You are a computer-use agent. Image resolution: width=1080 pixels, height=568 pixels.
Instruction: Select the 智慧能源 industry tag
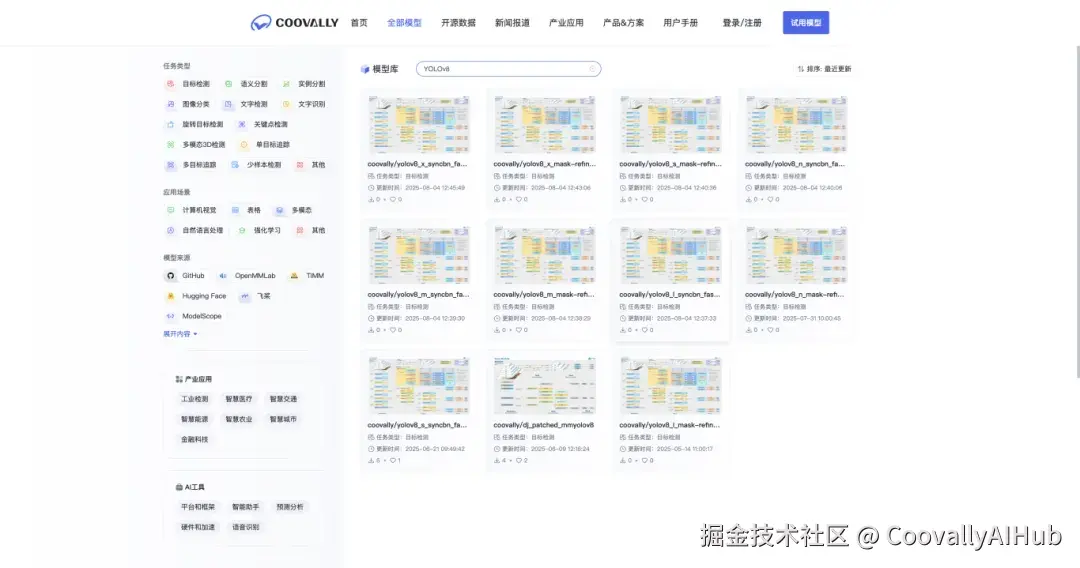click(194, 419)
